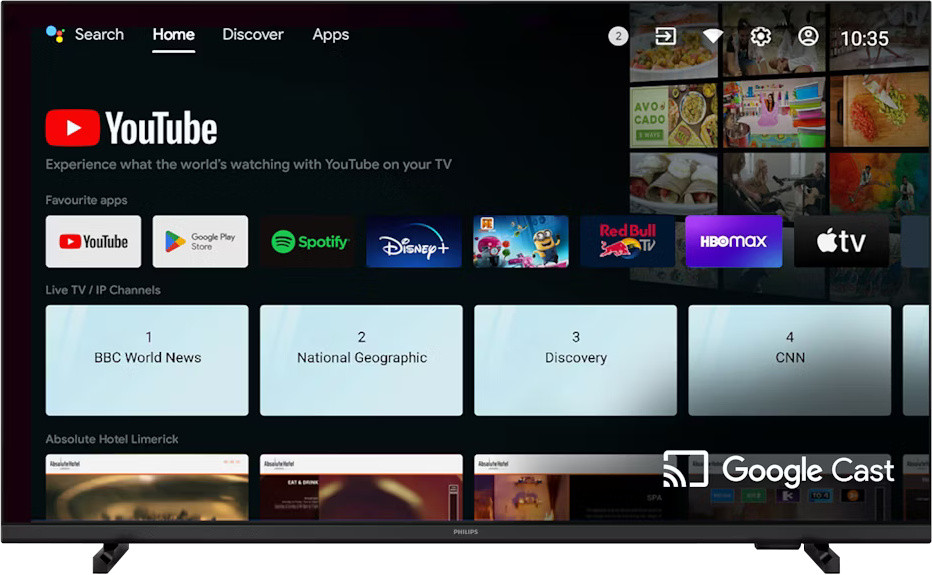
Task: Open the Spotify app tile
Action: click(307, 242)
